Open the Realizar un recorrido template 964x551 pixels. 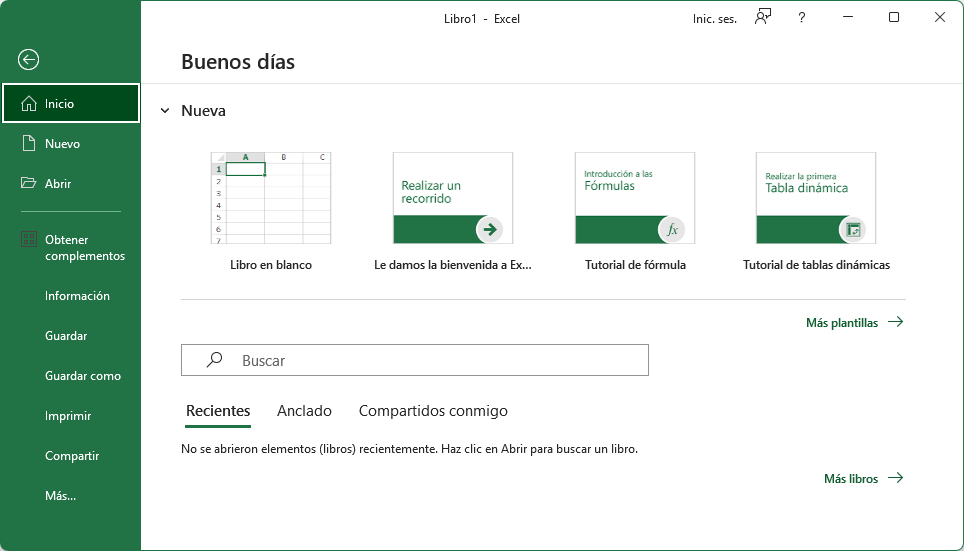click(x=453, y=198)
